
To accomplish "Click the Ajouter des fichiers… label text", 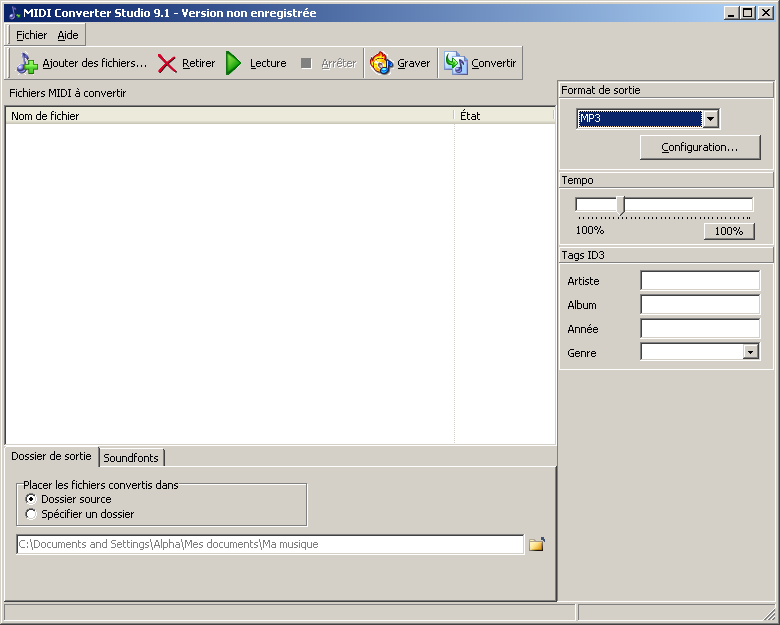I will (95, 63).
